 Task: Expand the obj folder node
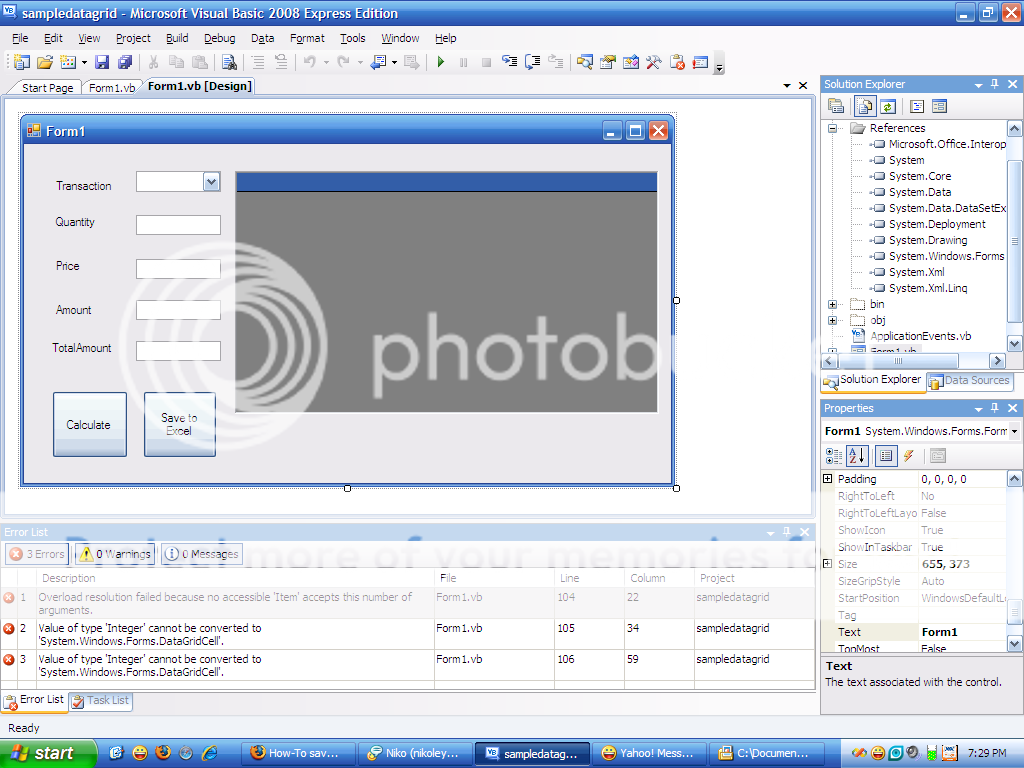(x=832, y=320)
